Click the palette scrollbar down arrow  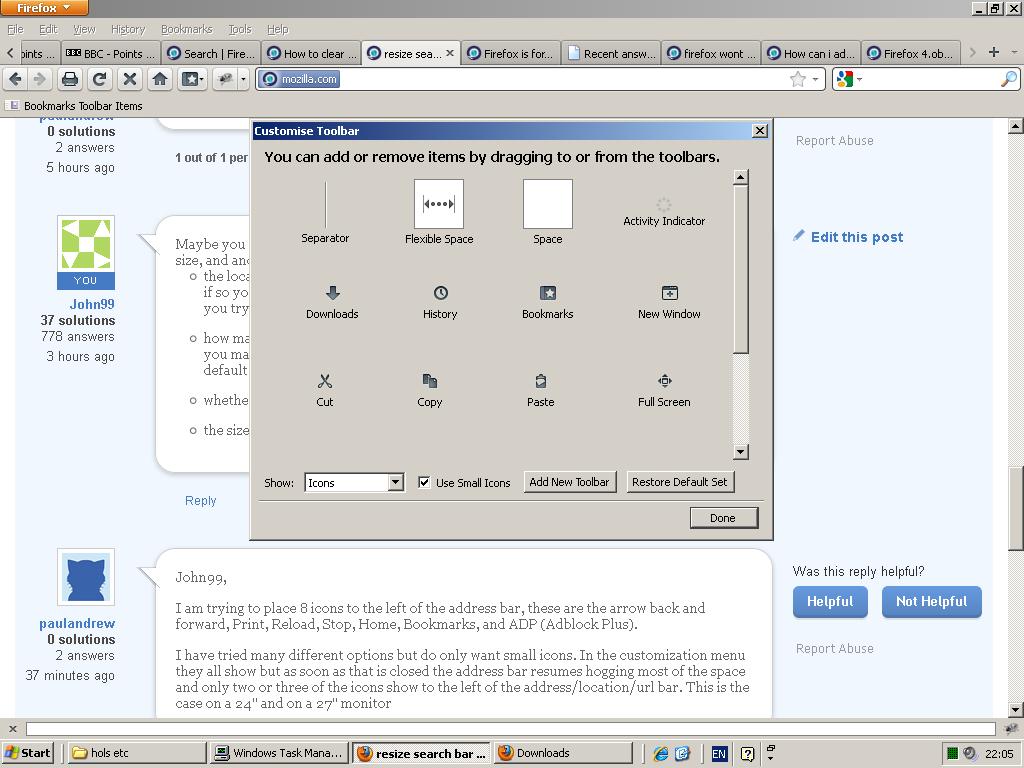tap(741, 452)
